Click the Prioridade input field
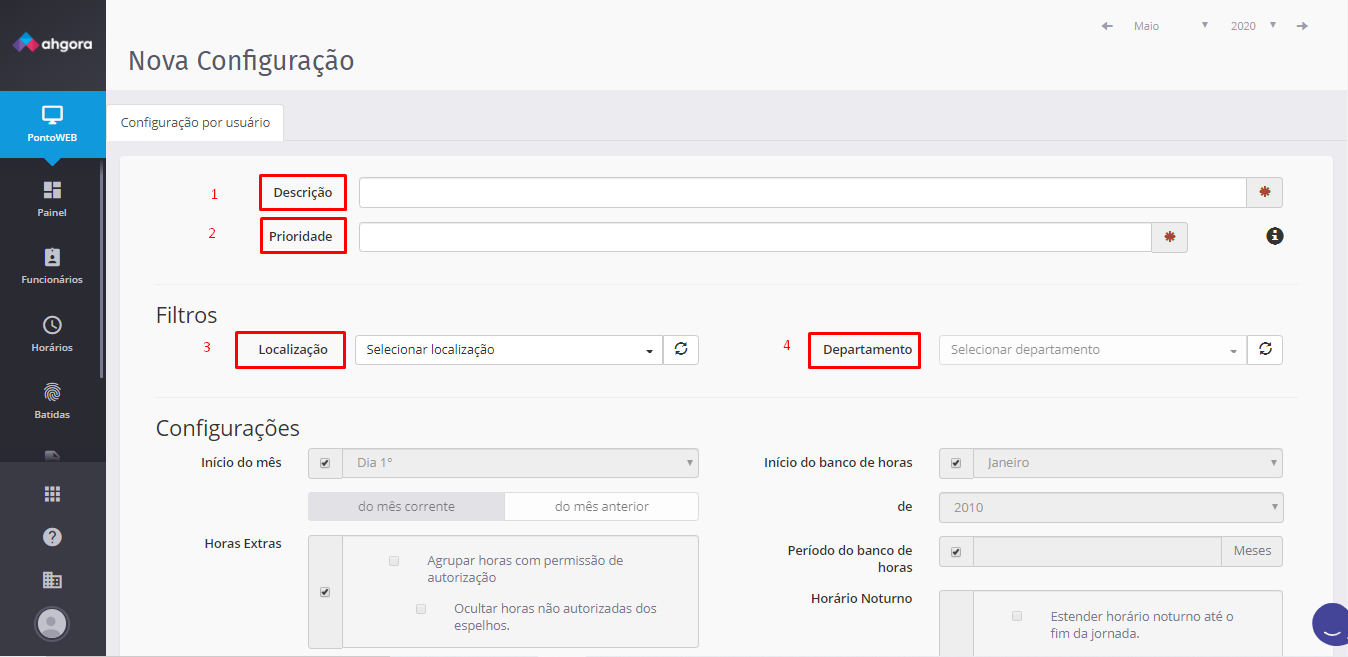 point(755,237)
